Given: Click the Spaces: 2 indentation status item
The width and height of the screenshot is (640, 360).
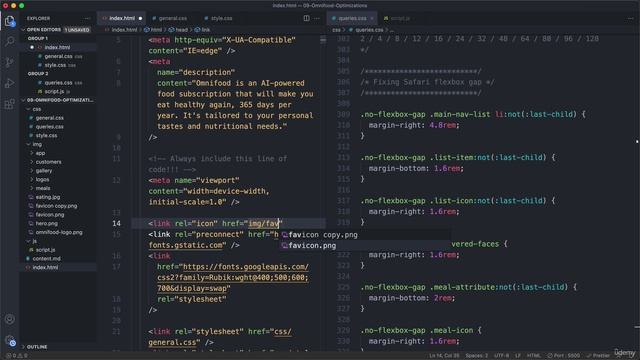Looking at the screenshot, I should [x=476, y=356].
